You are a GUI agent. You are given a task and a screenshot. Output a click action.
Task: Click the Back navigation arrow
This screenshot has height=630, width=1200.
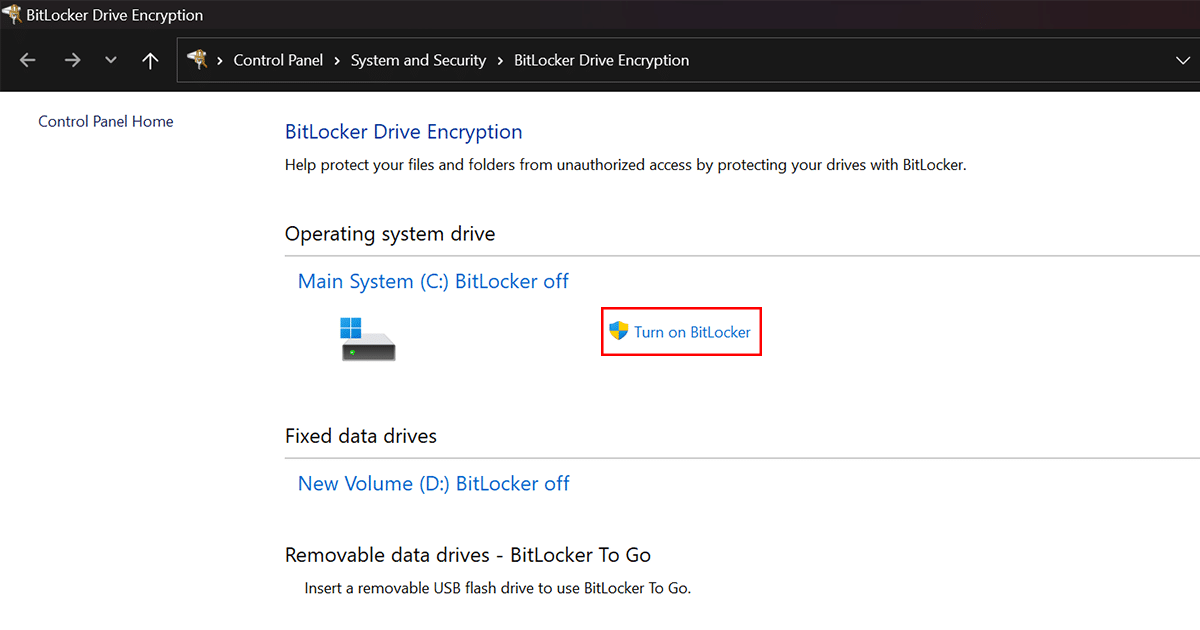27,61
